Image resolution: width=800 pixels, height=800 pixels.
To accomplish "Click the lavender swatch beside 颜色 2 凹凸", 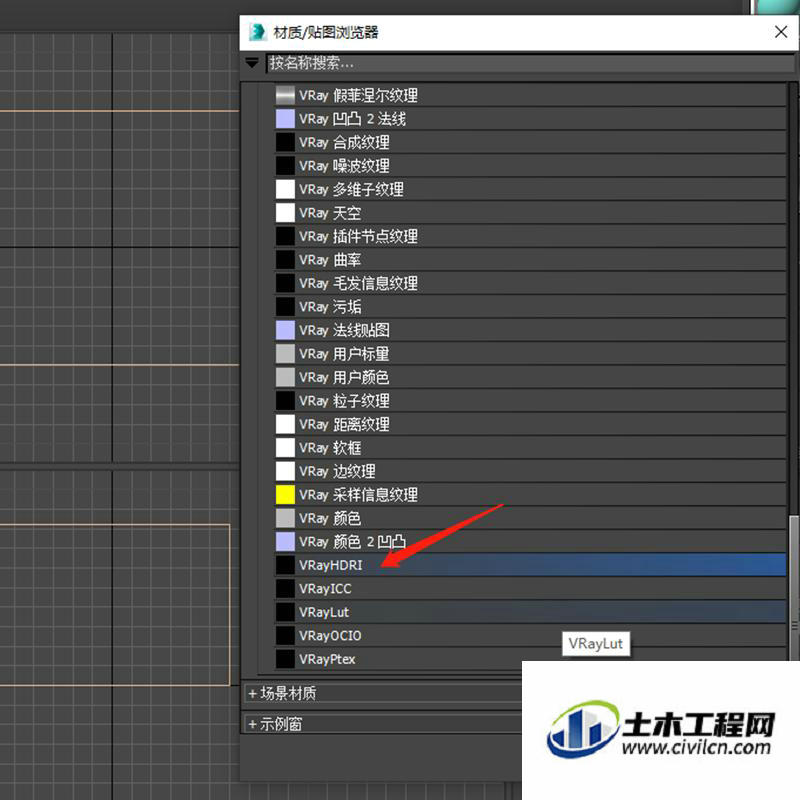I will tap(285, 541).
